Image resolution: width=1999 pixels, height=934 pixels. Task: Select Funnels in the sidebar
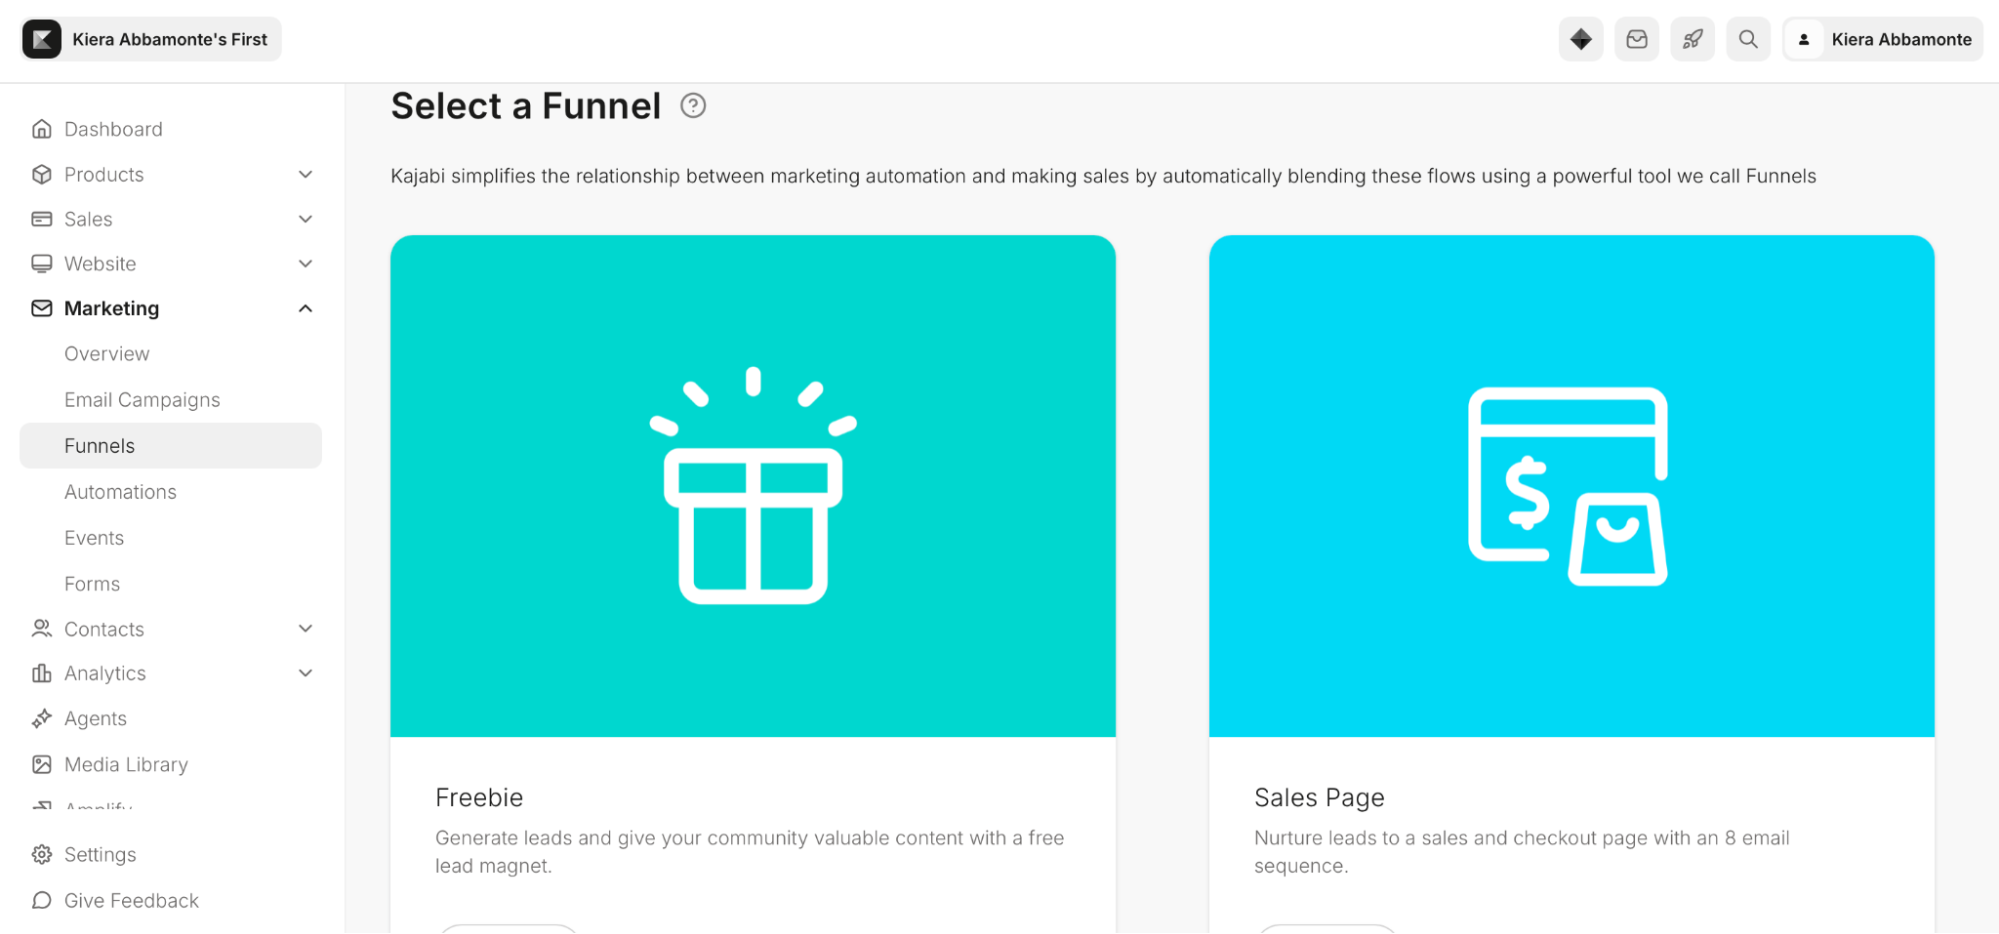171,446
